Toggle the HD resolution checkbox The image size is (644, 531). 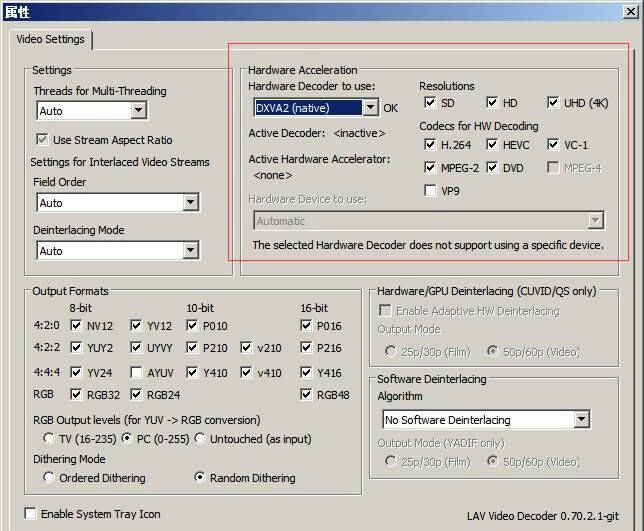pyautogui.click(x=492, y=102)
